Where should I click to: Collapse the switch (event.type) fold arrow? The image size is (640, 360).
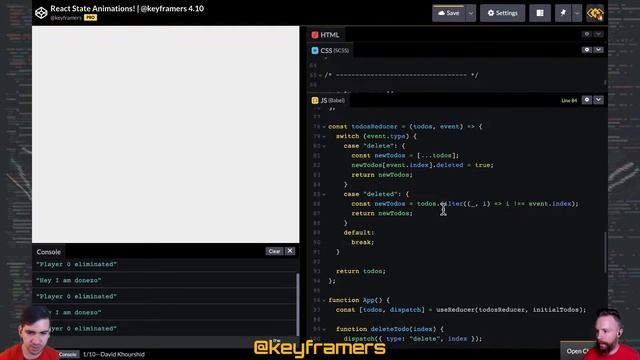coord(324,136)
